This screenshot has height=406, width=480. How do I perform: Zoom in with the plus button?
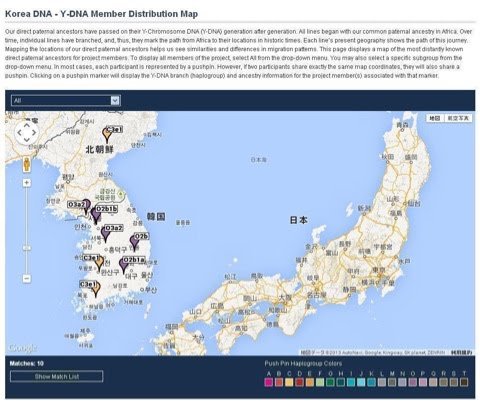tap(27, 183)
